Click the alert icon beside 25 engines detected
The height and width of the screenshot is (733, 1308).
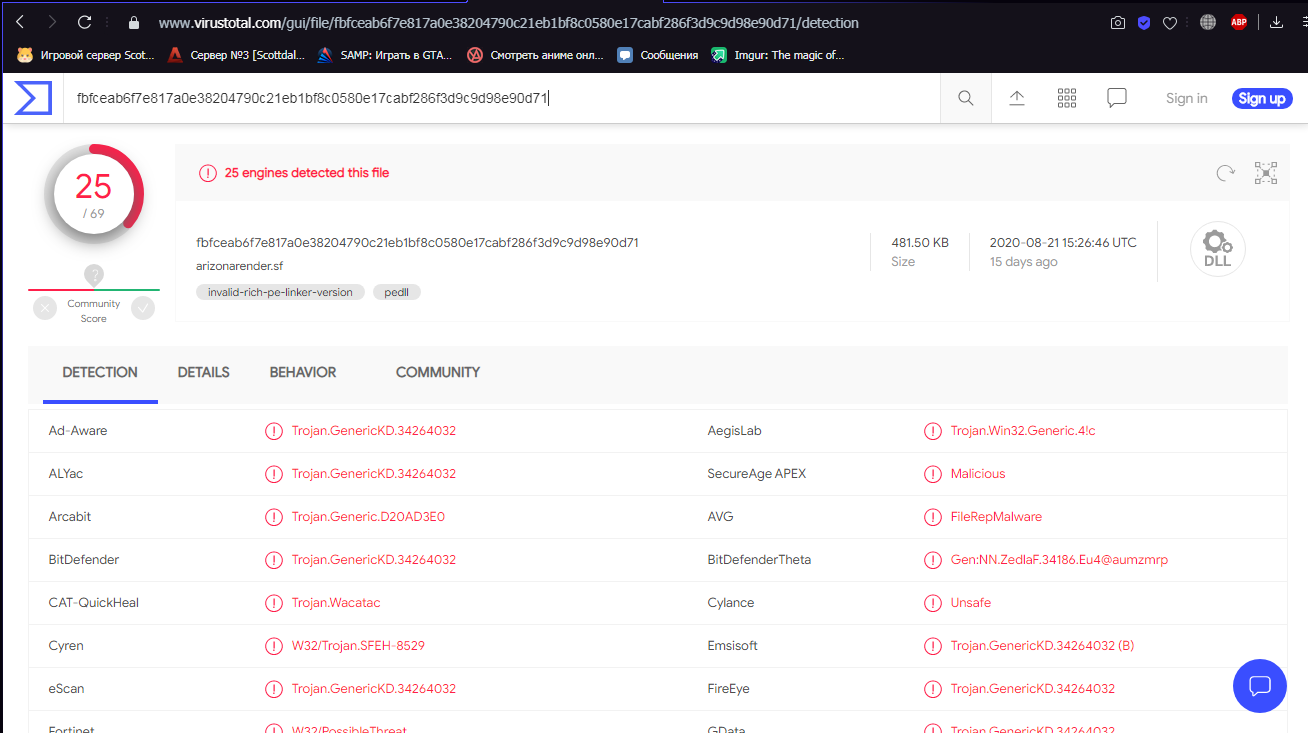point(208,173)
